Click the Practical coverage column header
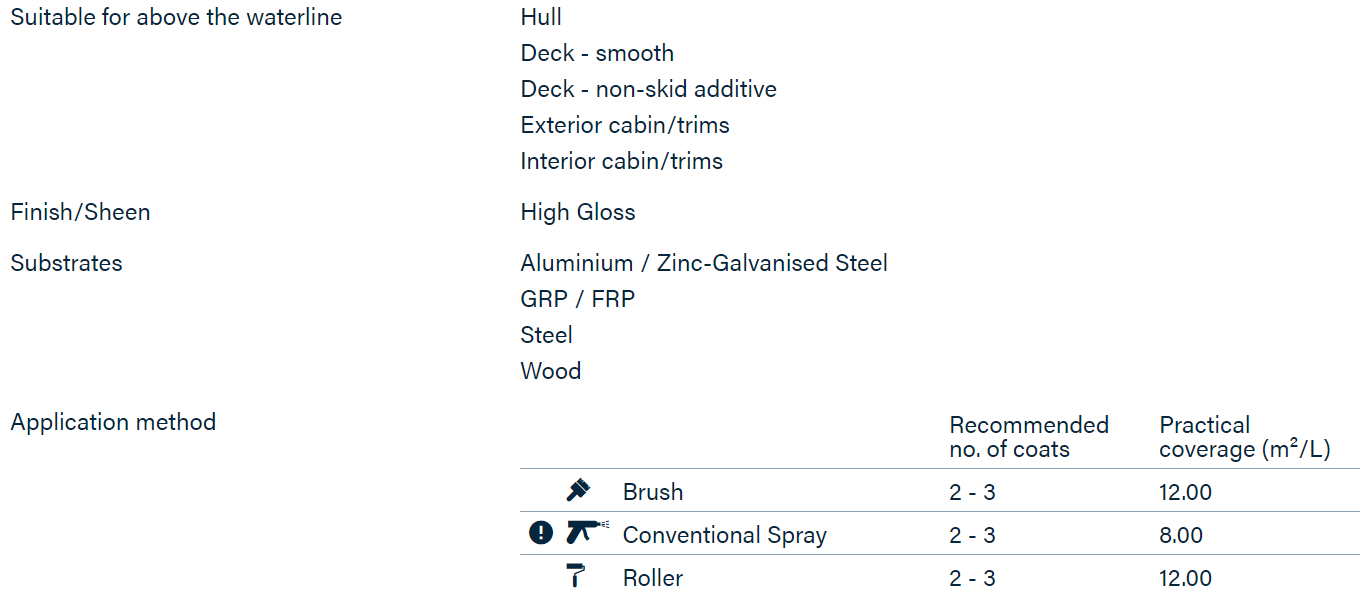This screenshot has width=1362, height=597. tap(1245, 437)
